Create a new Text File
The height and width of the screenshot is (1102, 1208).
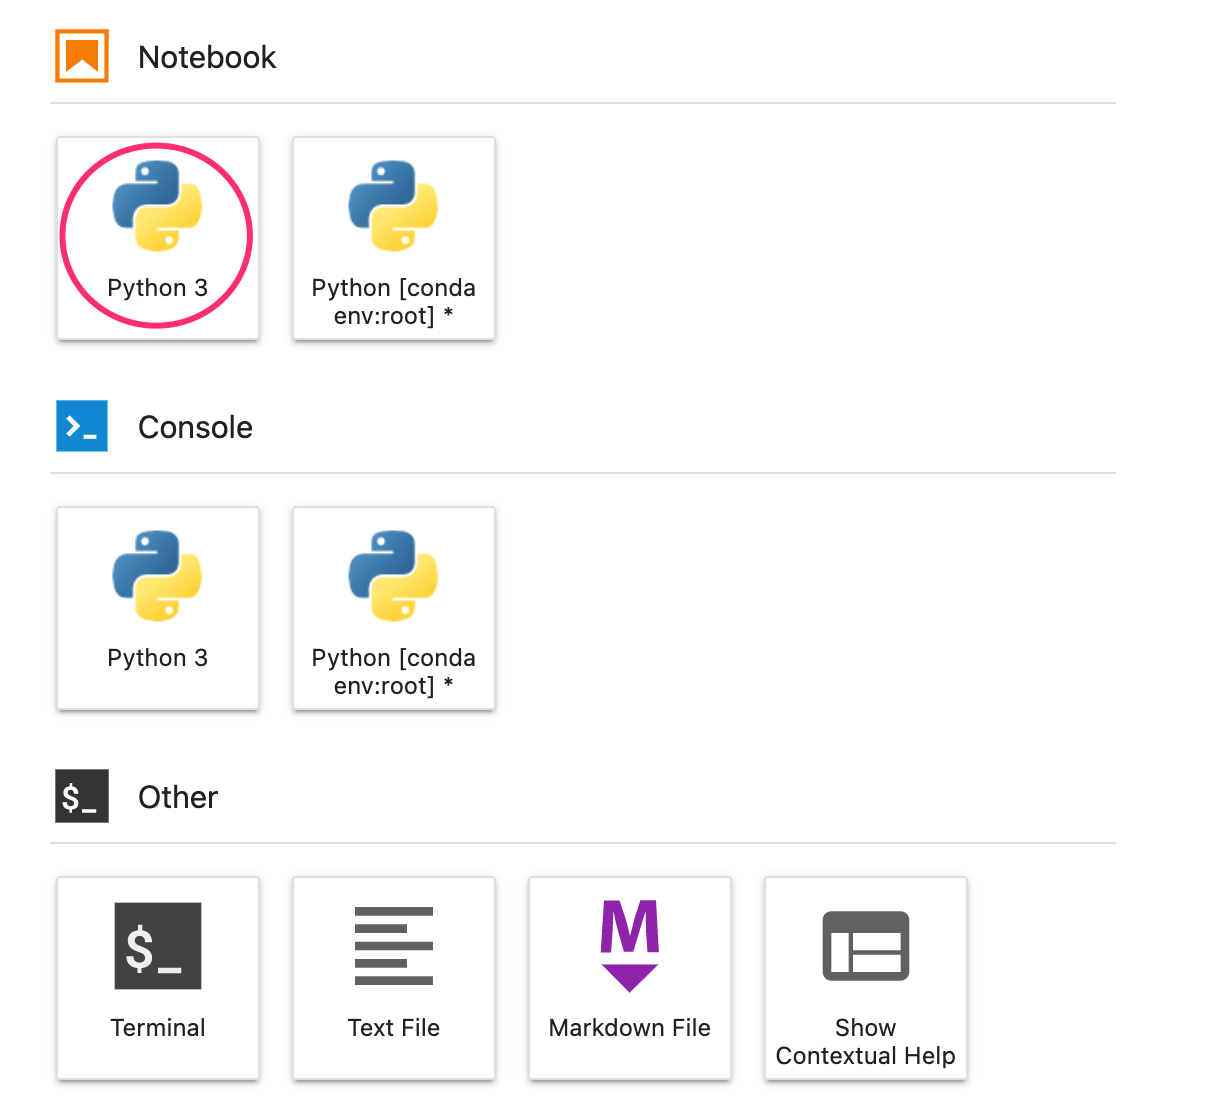point(393,978)
